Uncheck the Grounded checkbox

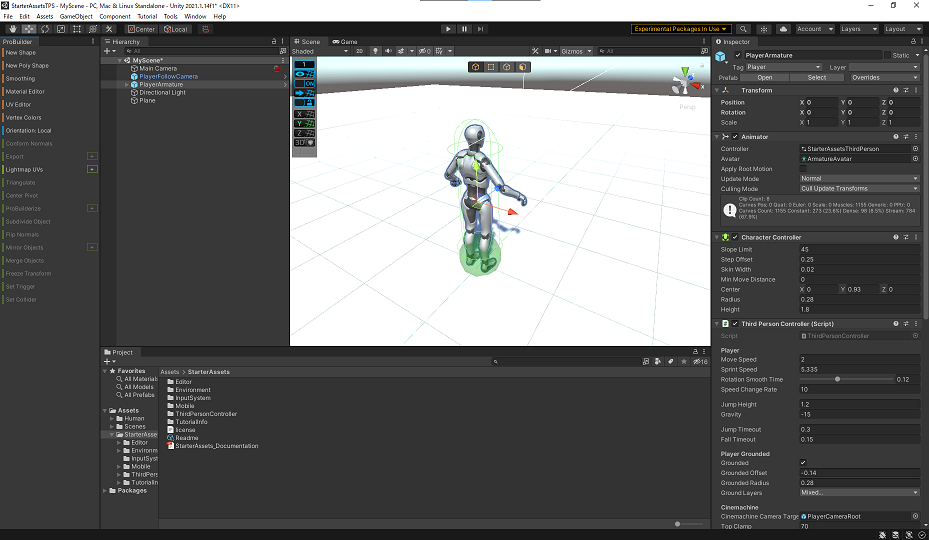(804, 463)
